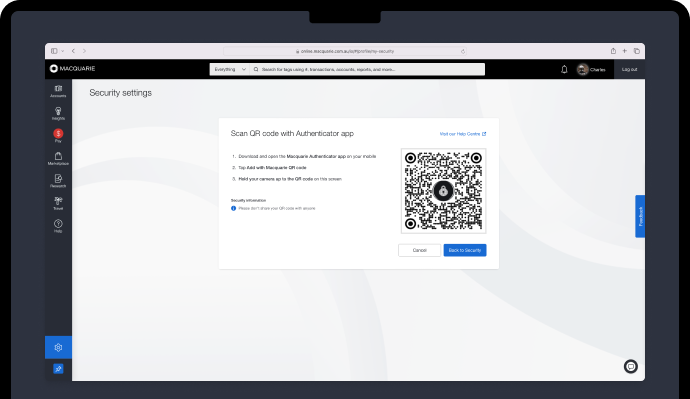Click the blue security info icon
Image resolution: width=690 pixels, height=399 pixels.
click(x=234, y=209)
